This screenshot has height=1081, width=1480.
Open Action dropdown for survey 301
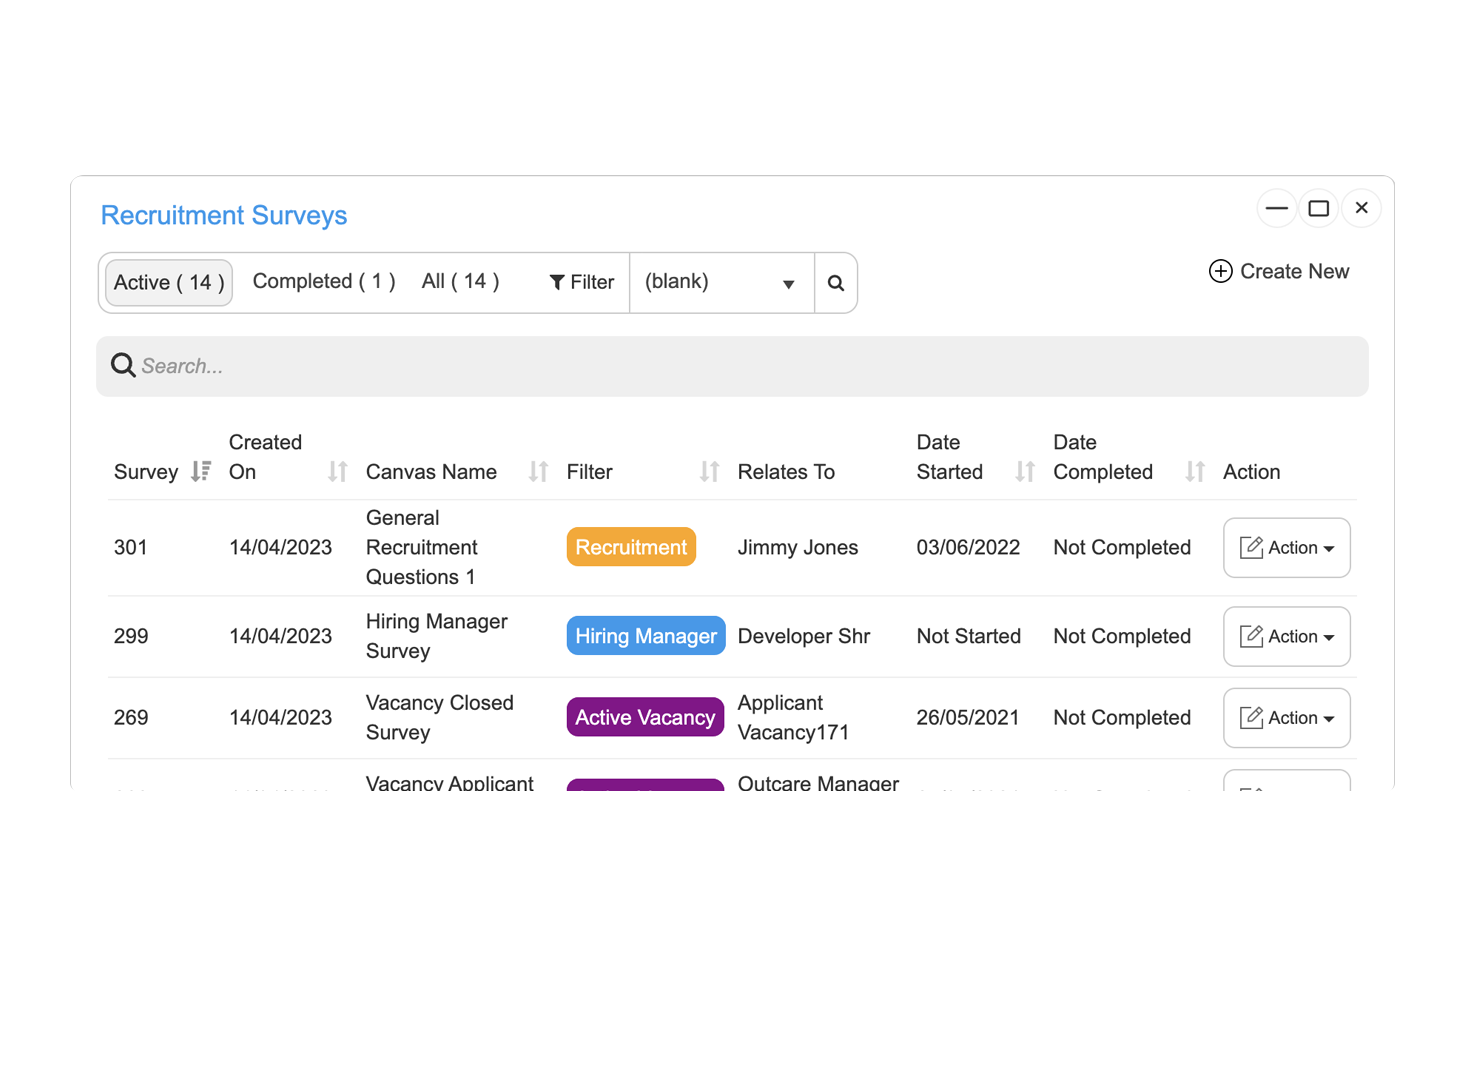tap(1287, 547)
